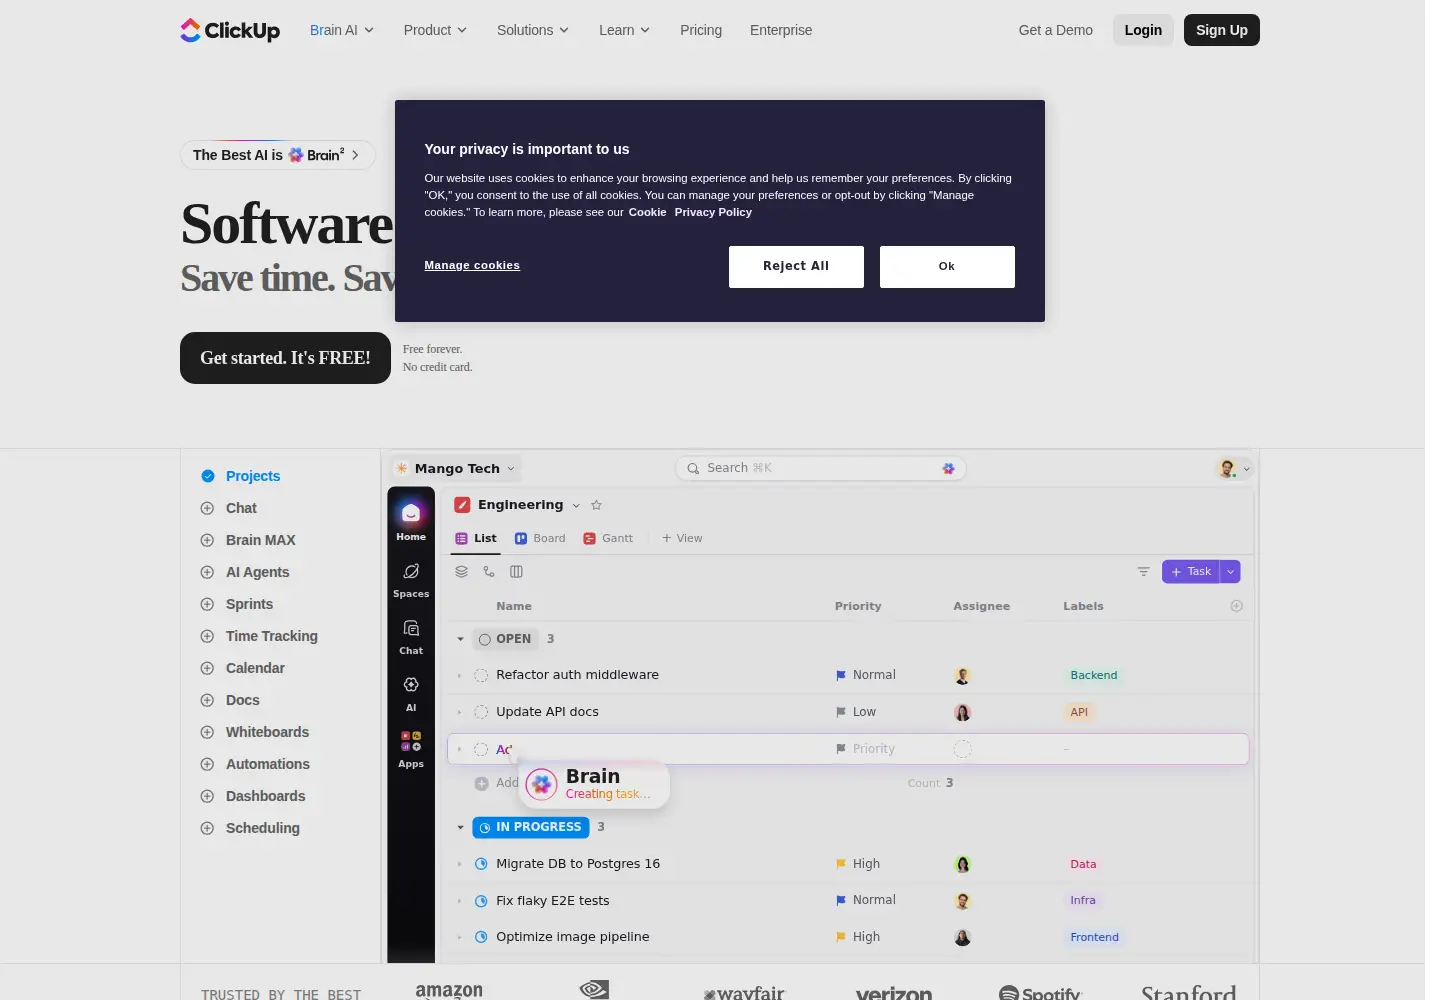Add a column with the plus icon

[x=1236, y=606]
